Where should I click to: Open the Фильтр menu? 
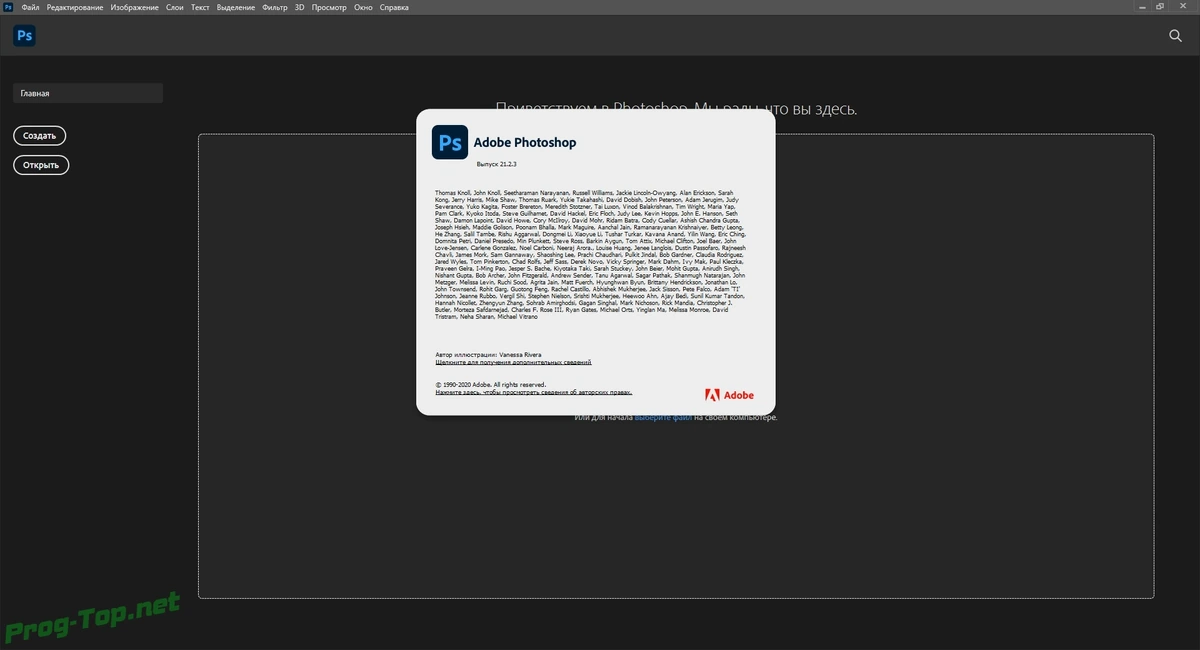[x=274, y=7]
